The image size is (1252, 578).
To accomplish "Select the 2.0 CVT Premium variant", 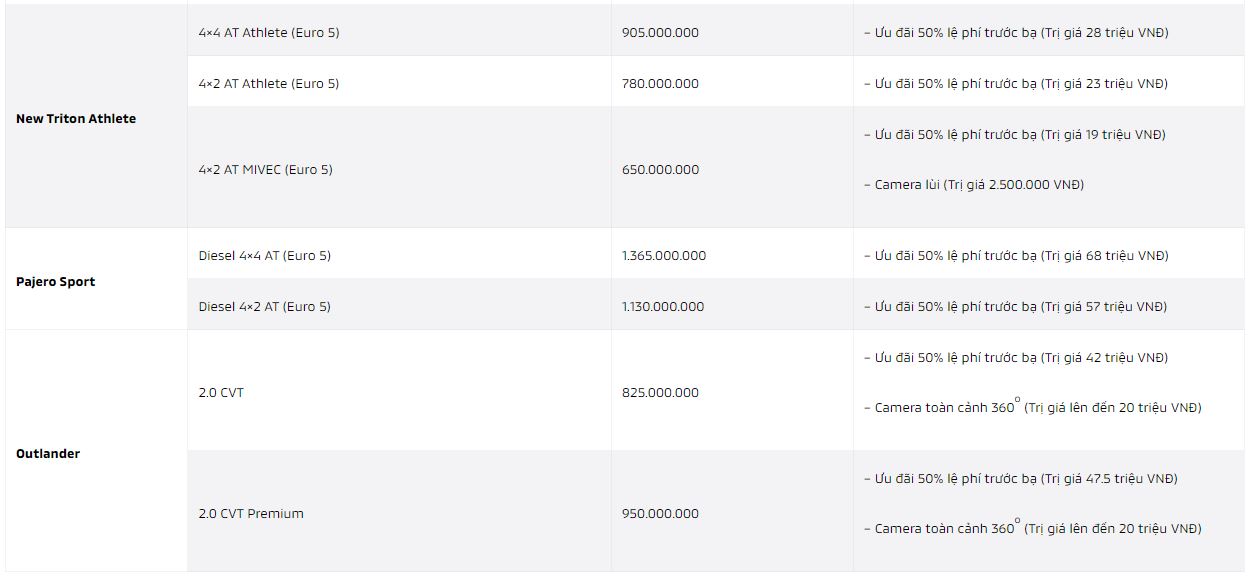I will point(251,513).
